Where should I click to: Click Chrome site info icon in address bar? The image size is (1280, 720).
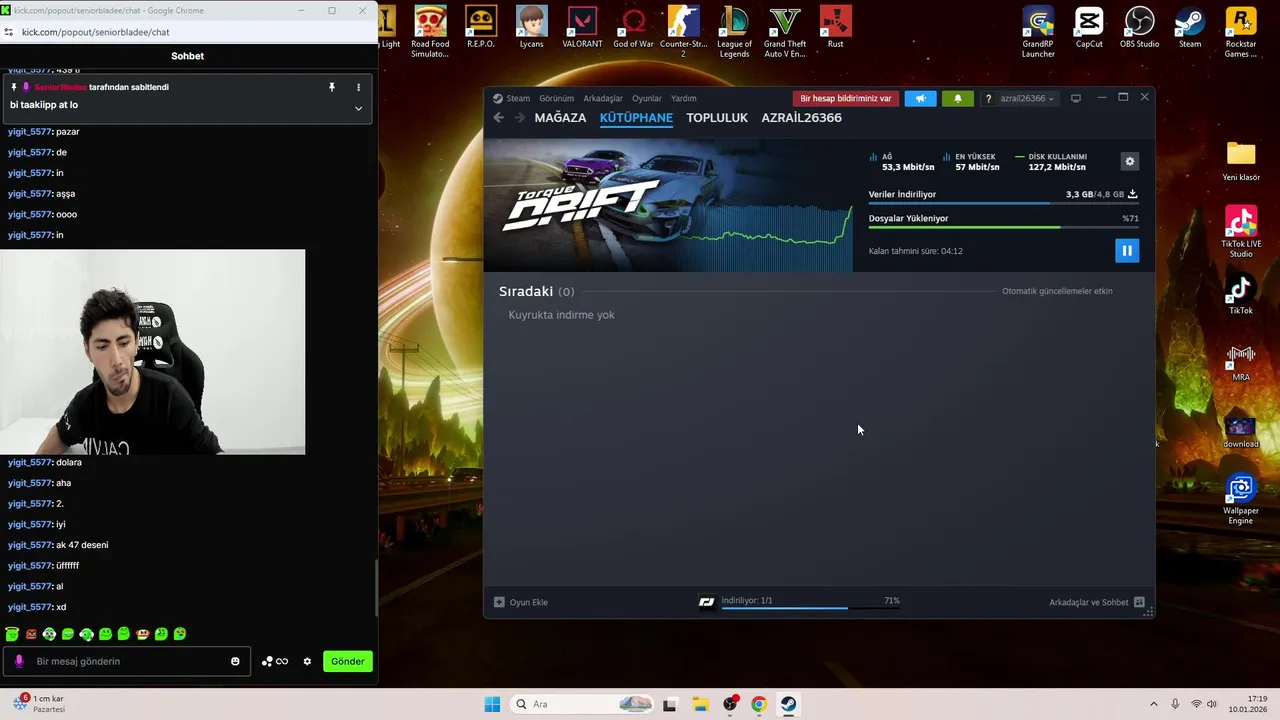point(9,32)
